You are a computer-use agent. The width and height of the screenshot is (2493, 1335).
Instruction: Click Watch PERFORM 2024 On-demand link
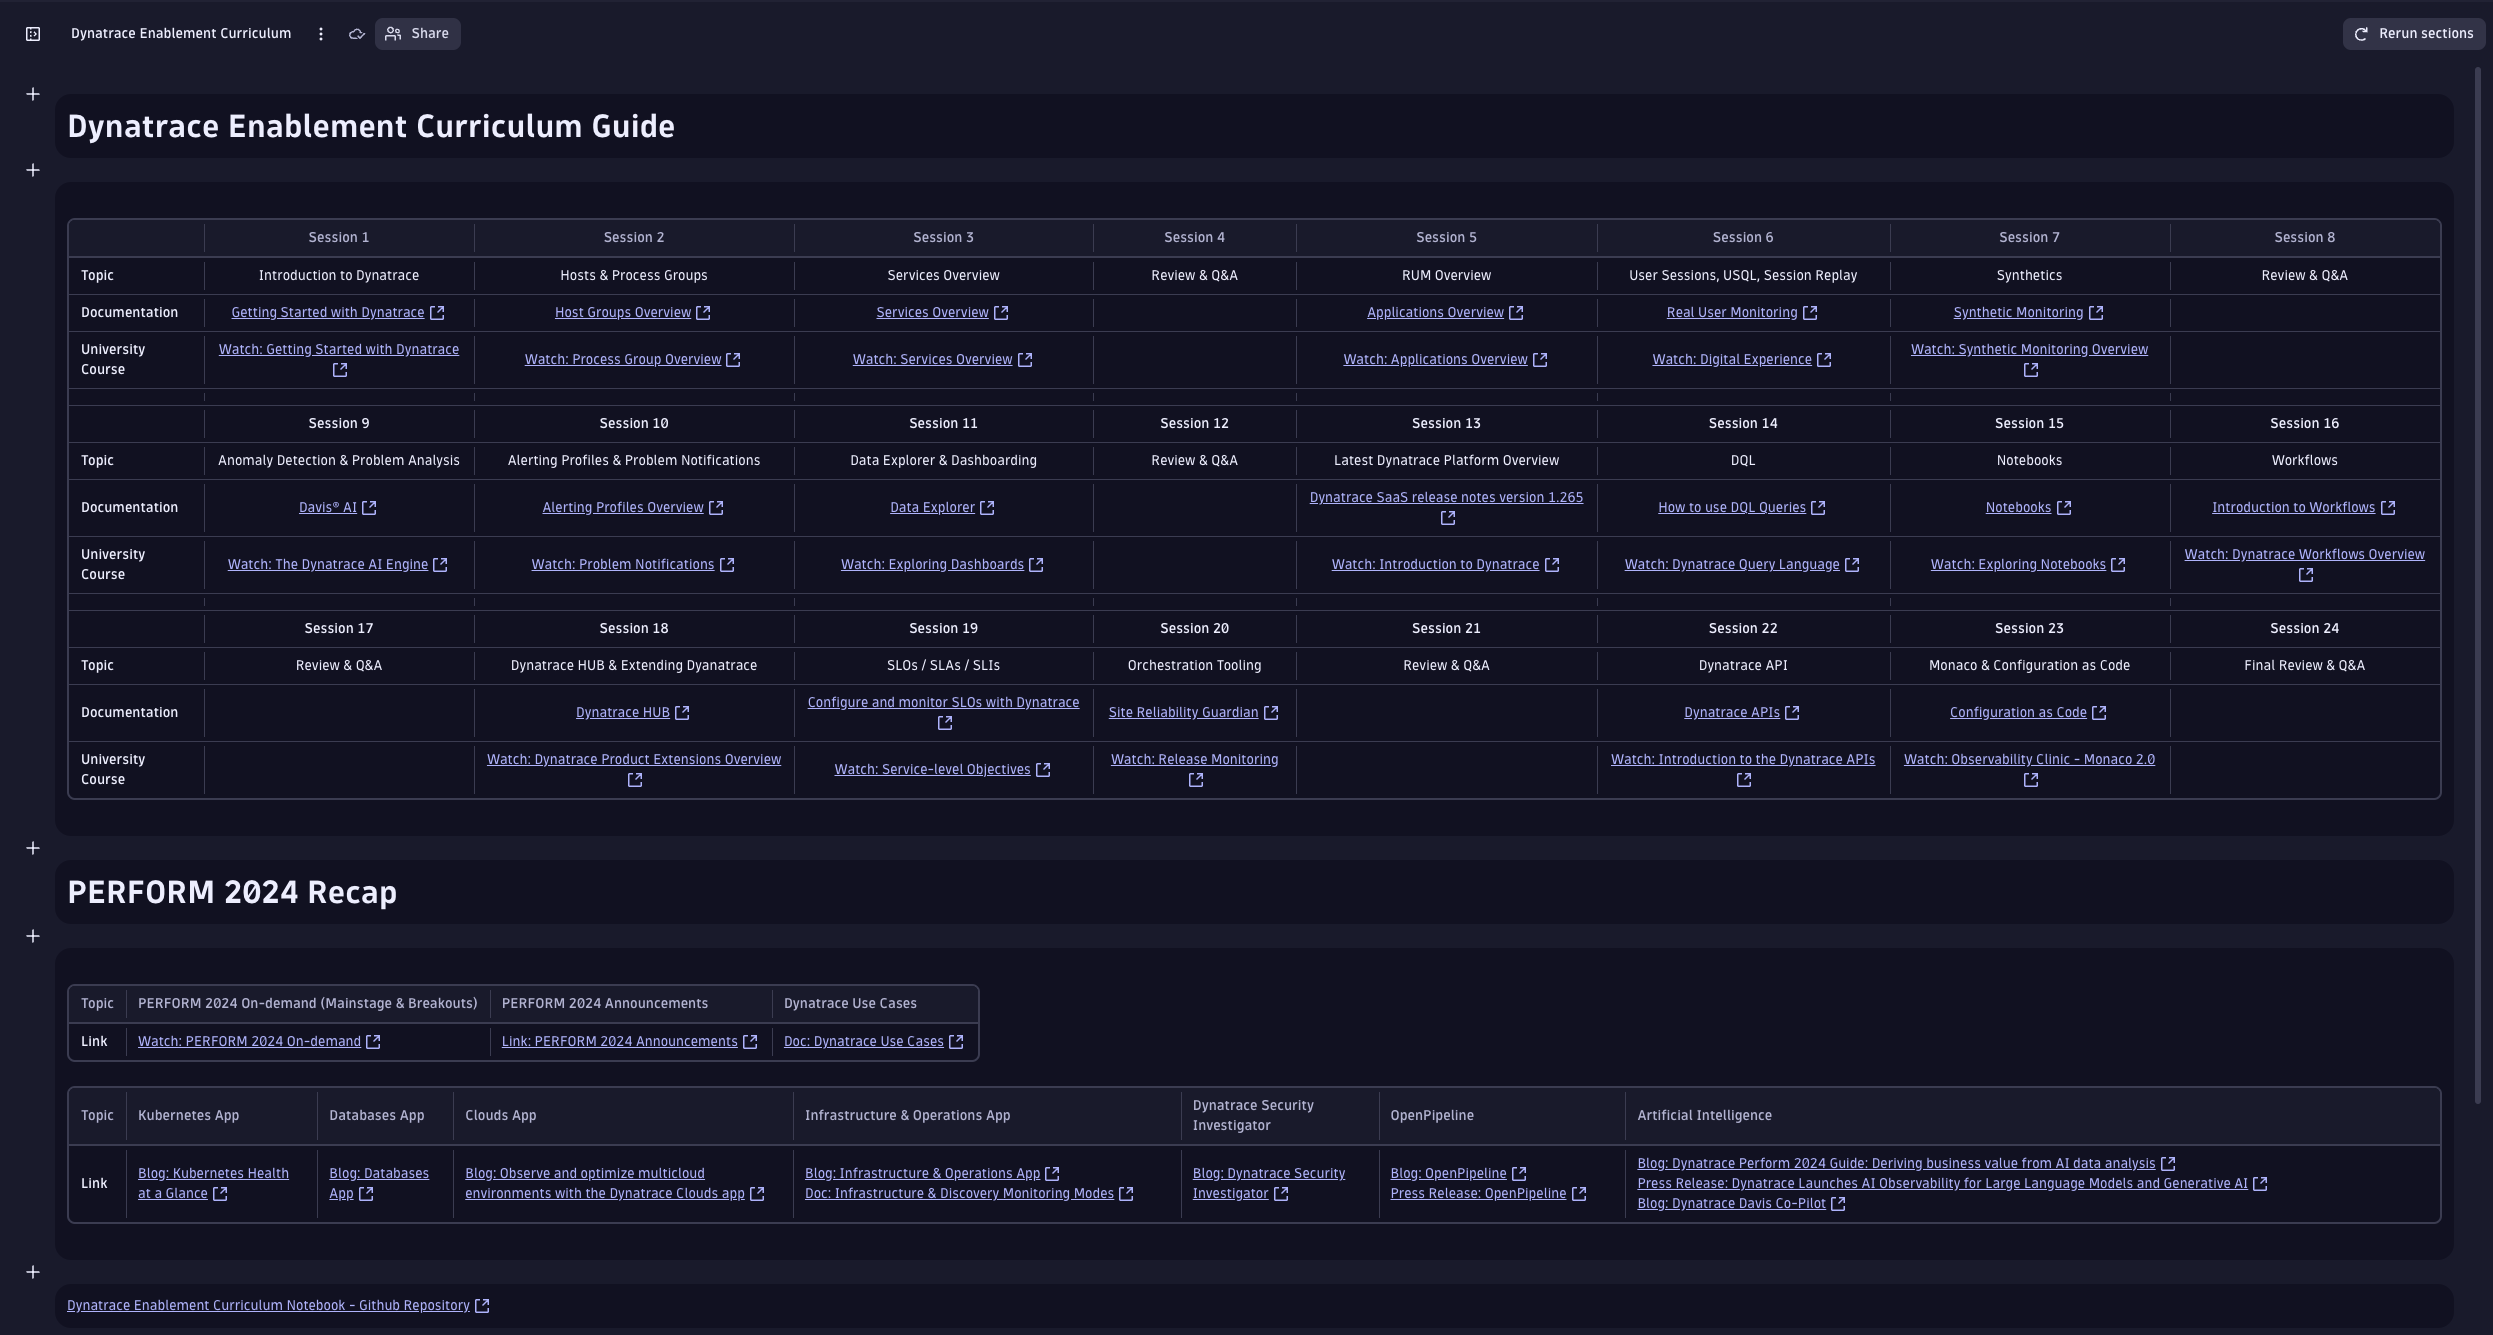click(x=249, y=1040)
